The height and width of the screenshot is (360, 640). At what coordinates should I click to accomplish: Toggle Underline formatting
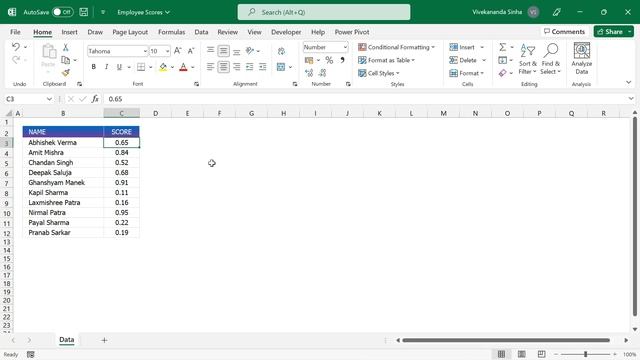pyautogui.click(x=119, y=67)
